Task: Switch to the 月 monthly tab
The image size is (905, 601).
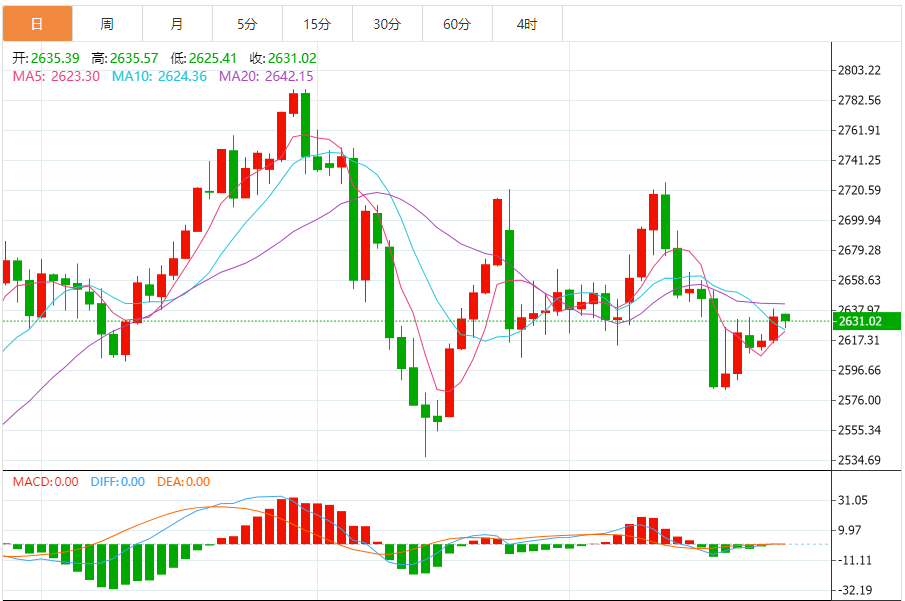Action: [x=177, y=24]
